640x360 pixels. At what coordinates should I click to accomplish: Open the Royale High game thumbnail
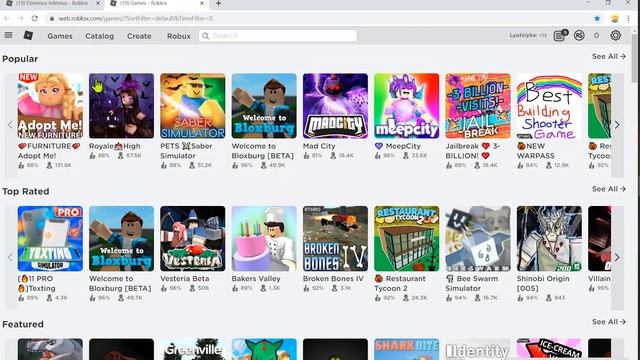point(121,106)
